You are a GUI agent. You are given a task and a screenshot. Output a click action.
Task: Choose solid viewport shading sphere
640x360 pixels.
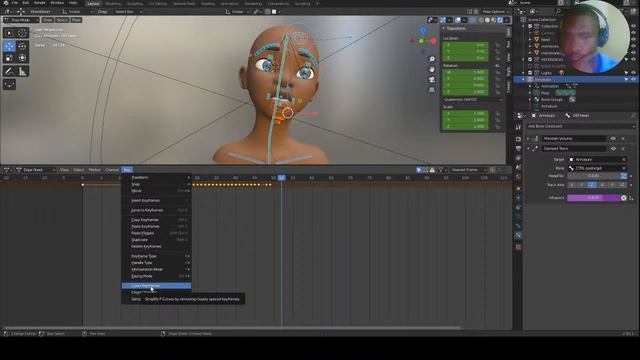tap(487, 20)
